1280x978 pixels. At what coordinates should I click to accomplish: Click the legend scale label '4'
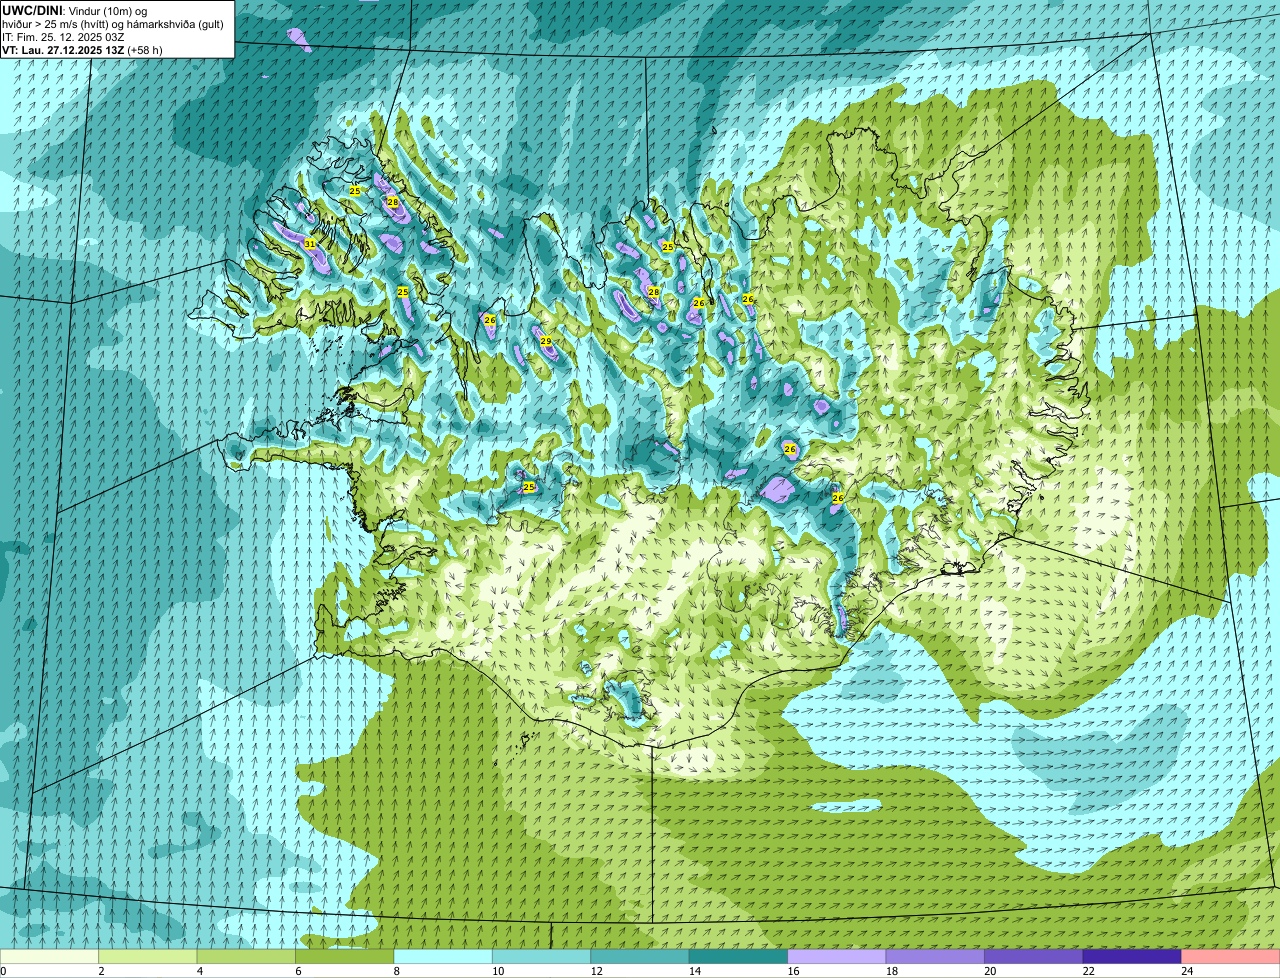tap(200, 970)
